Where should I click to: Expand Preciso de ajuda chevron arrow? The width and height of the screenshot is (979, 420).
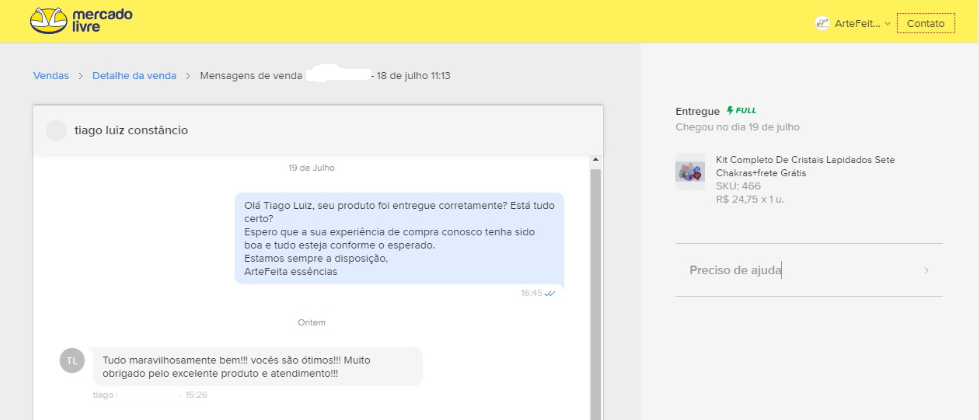point(927,270)
